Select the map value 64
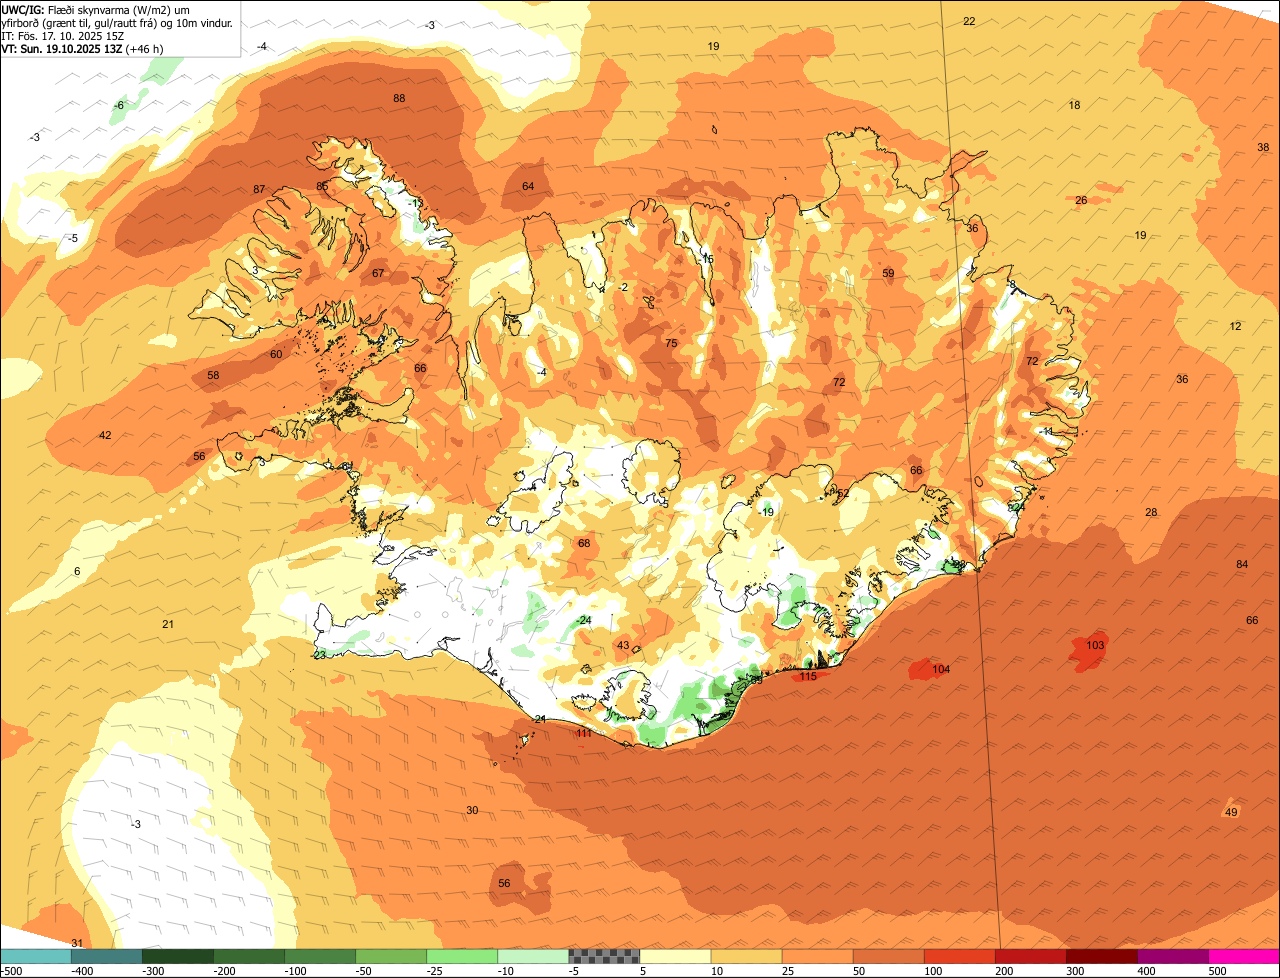1280x978 pixels. (528, 186)
